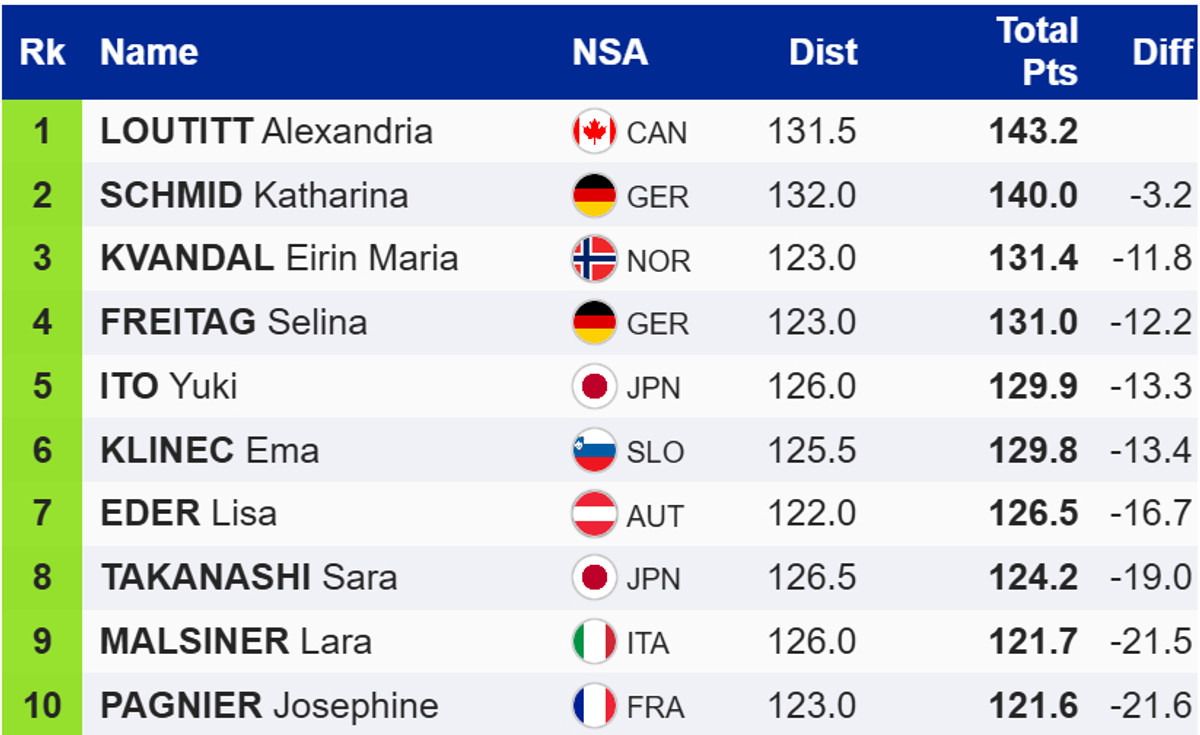Screen dimensions: 1200x735
Task: Click the NSA column header
Action: click(610, 52)
